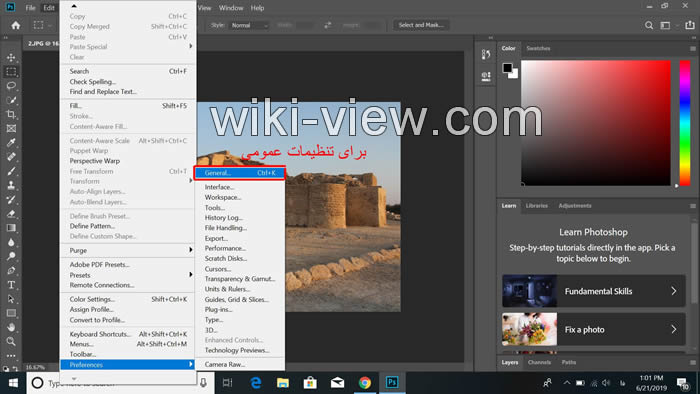
Task: Select the Blur tool
Action: click(x=11, y=242)
